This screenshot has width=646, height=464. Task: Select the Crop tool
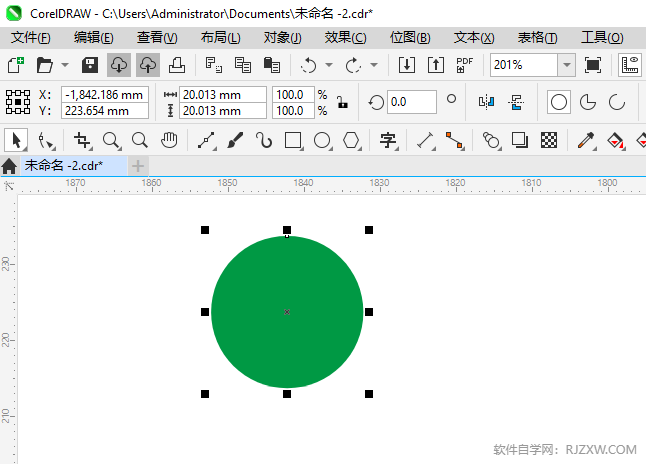coord(82,141)
